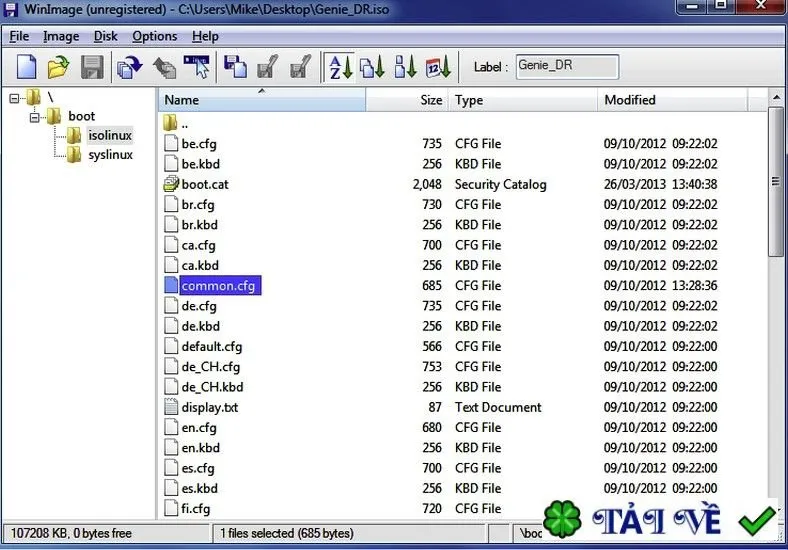The height and width of the screenshot is (550, 788).
Task: Select the display.txt file
Action: 210,407
